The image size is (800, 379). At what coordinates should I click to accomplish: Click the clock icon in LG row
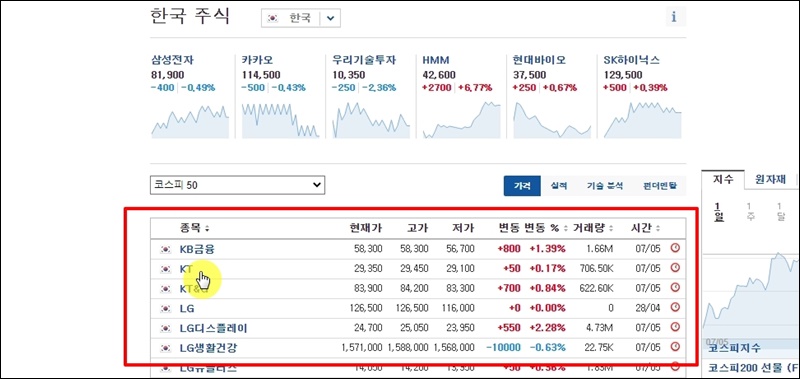click(675, 308)
